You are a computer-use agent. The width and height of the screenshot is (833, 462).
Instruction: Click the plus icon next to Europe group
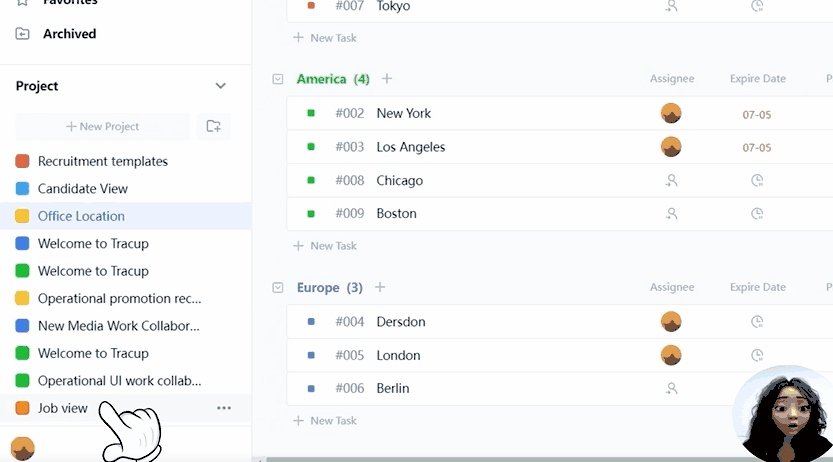[380, 288]
